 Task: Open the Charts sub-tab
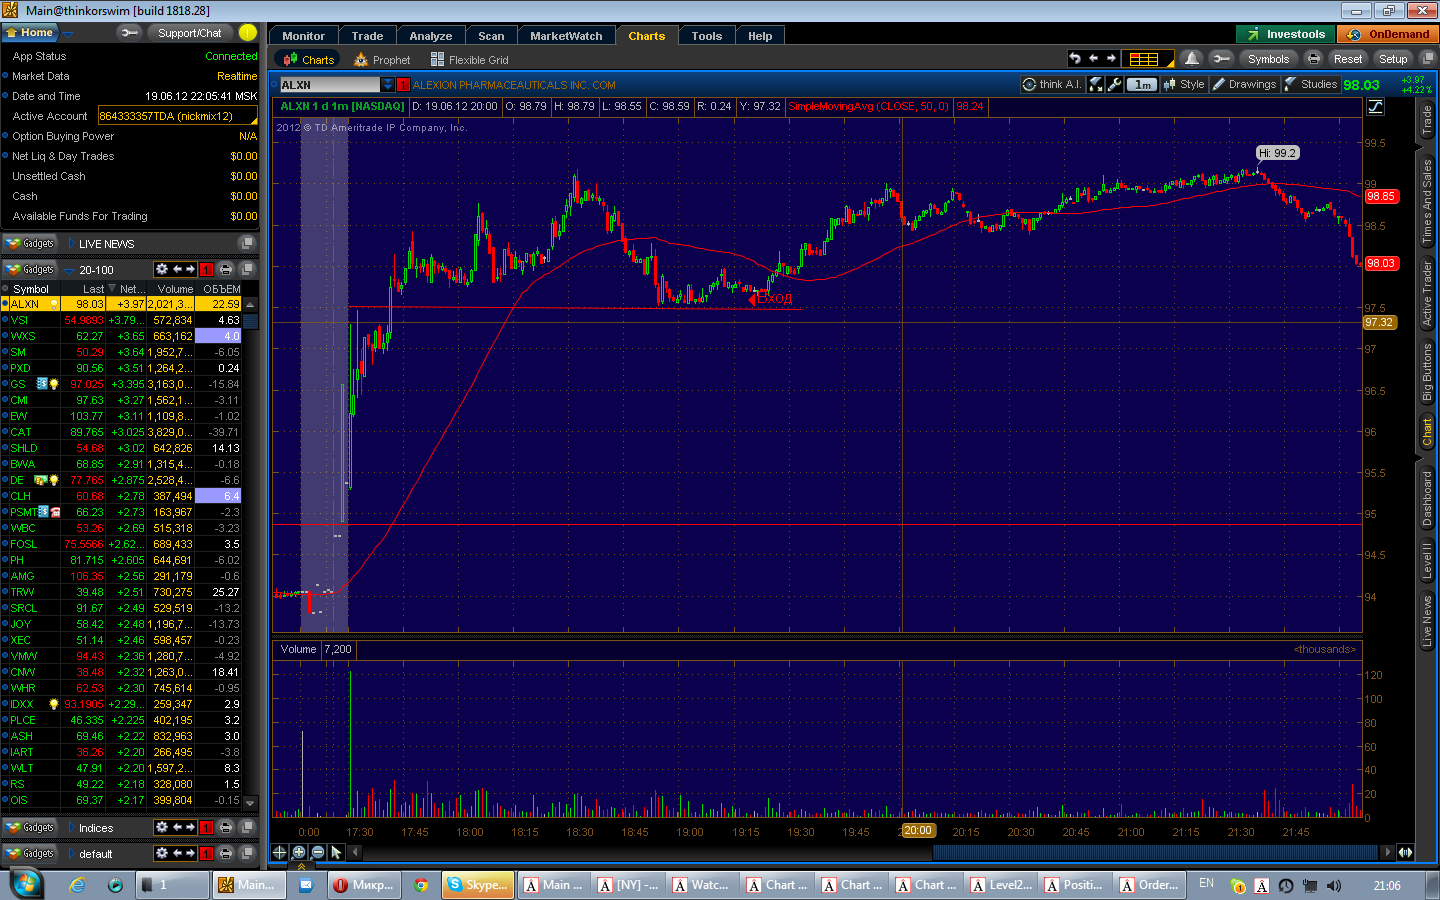pos(307,60)
